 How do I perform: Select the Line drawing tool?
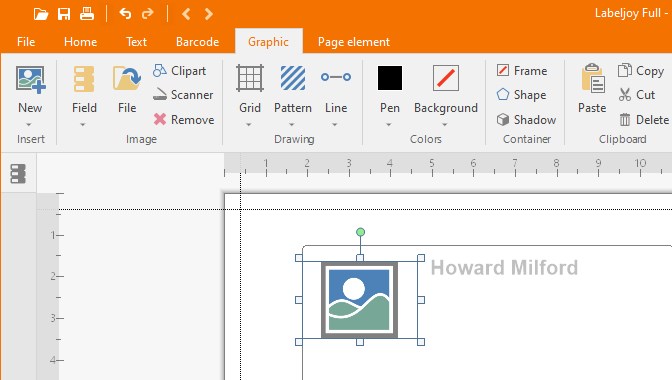(x=336, y=89)
